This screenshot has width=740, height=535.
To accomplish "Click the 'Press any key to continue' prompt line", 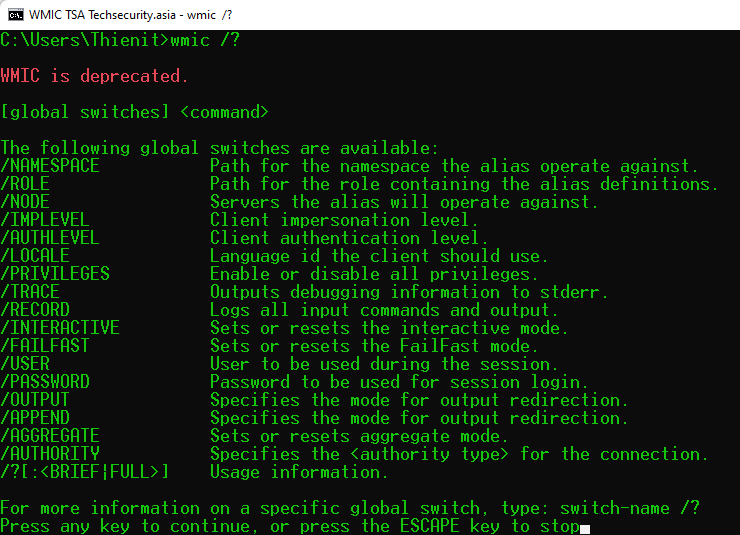I will pyautogui.click(x=290, y=526).
